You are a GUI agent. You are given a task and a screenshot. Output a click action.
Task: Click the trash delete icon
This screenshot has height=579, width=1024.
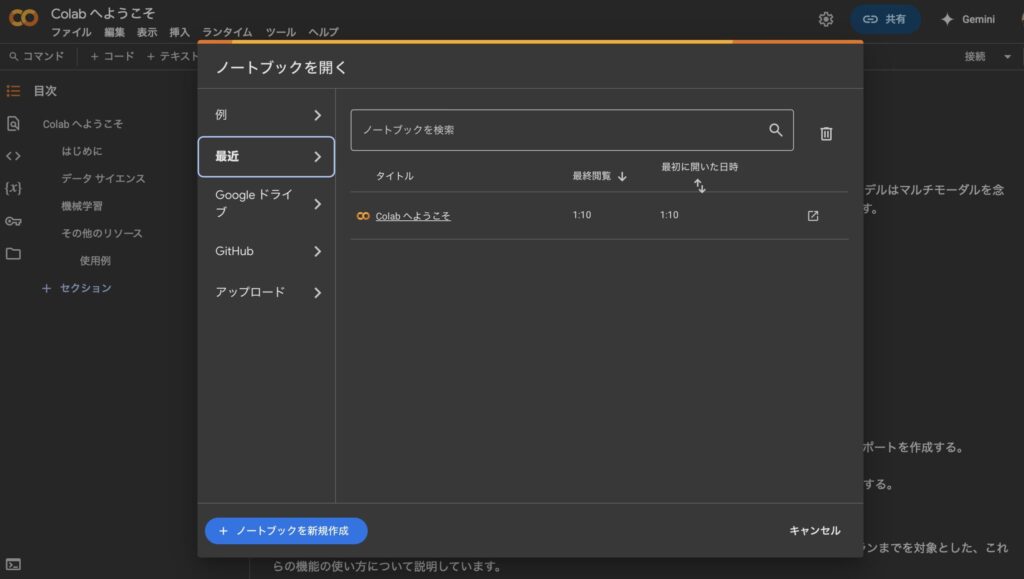coord(826,134)
